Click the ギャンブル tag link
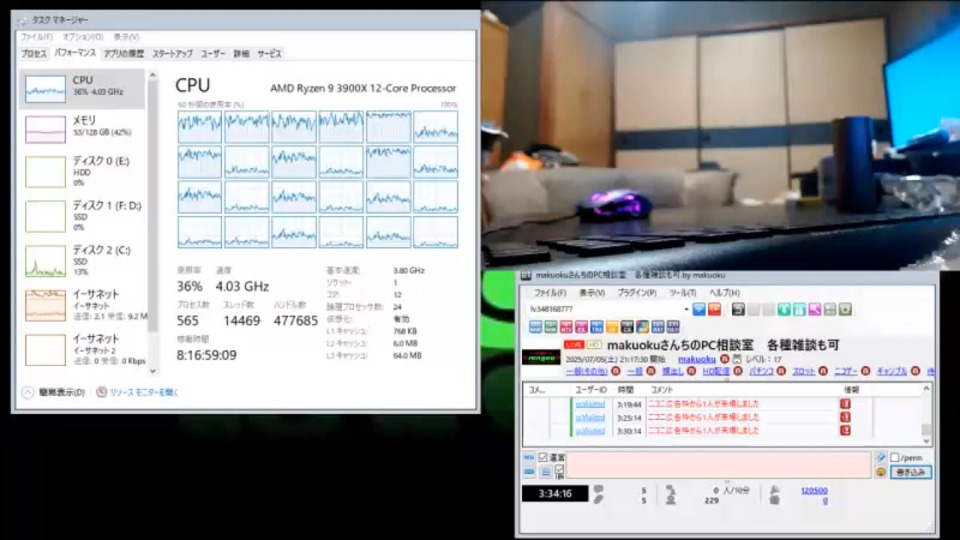This screenshot has width=960, height=540. point(892,371)
